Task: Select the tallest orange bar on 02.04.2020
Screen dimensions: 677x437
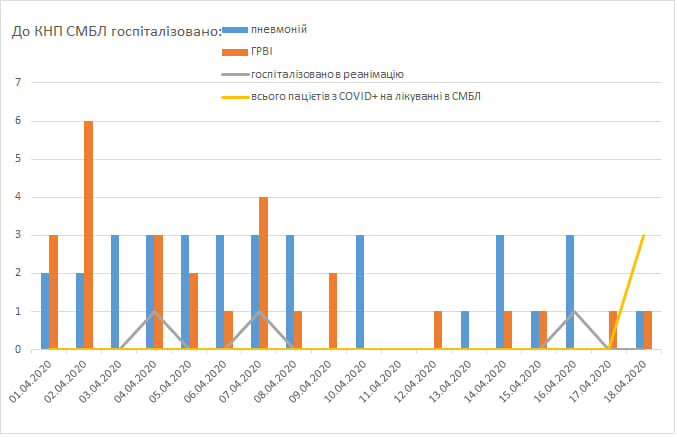Action: tap(89, 235)
